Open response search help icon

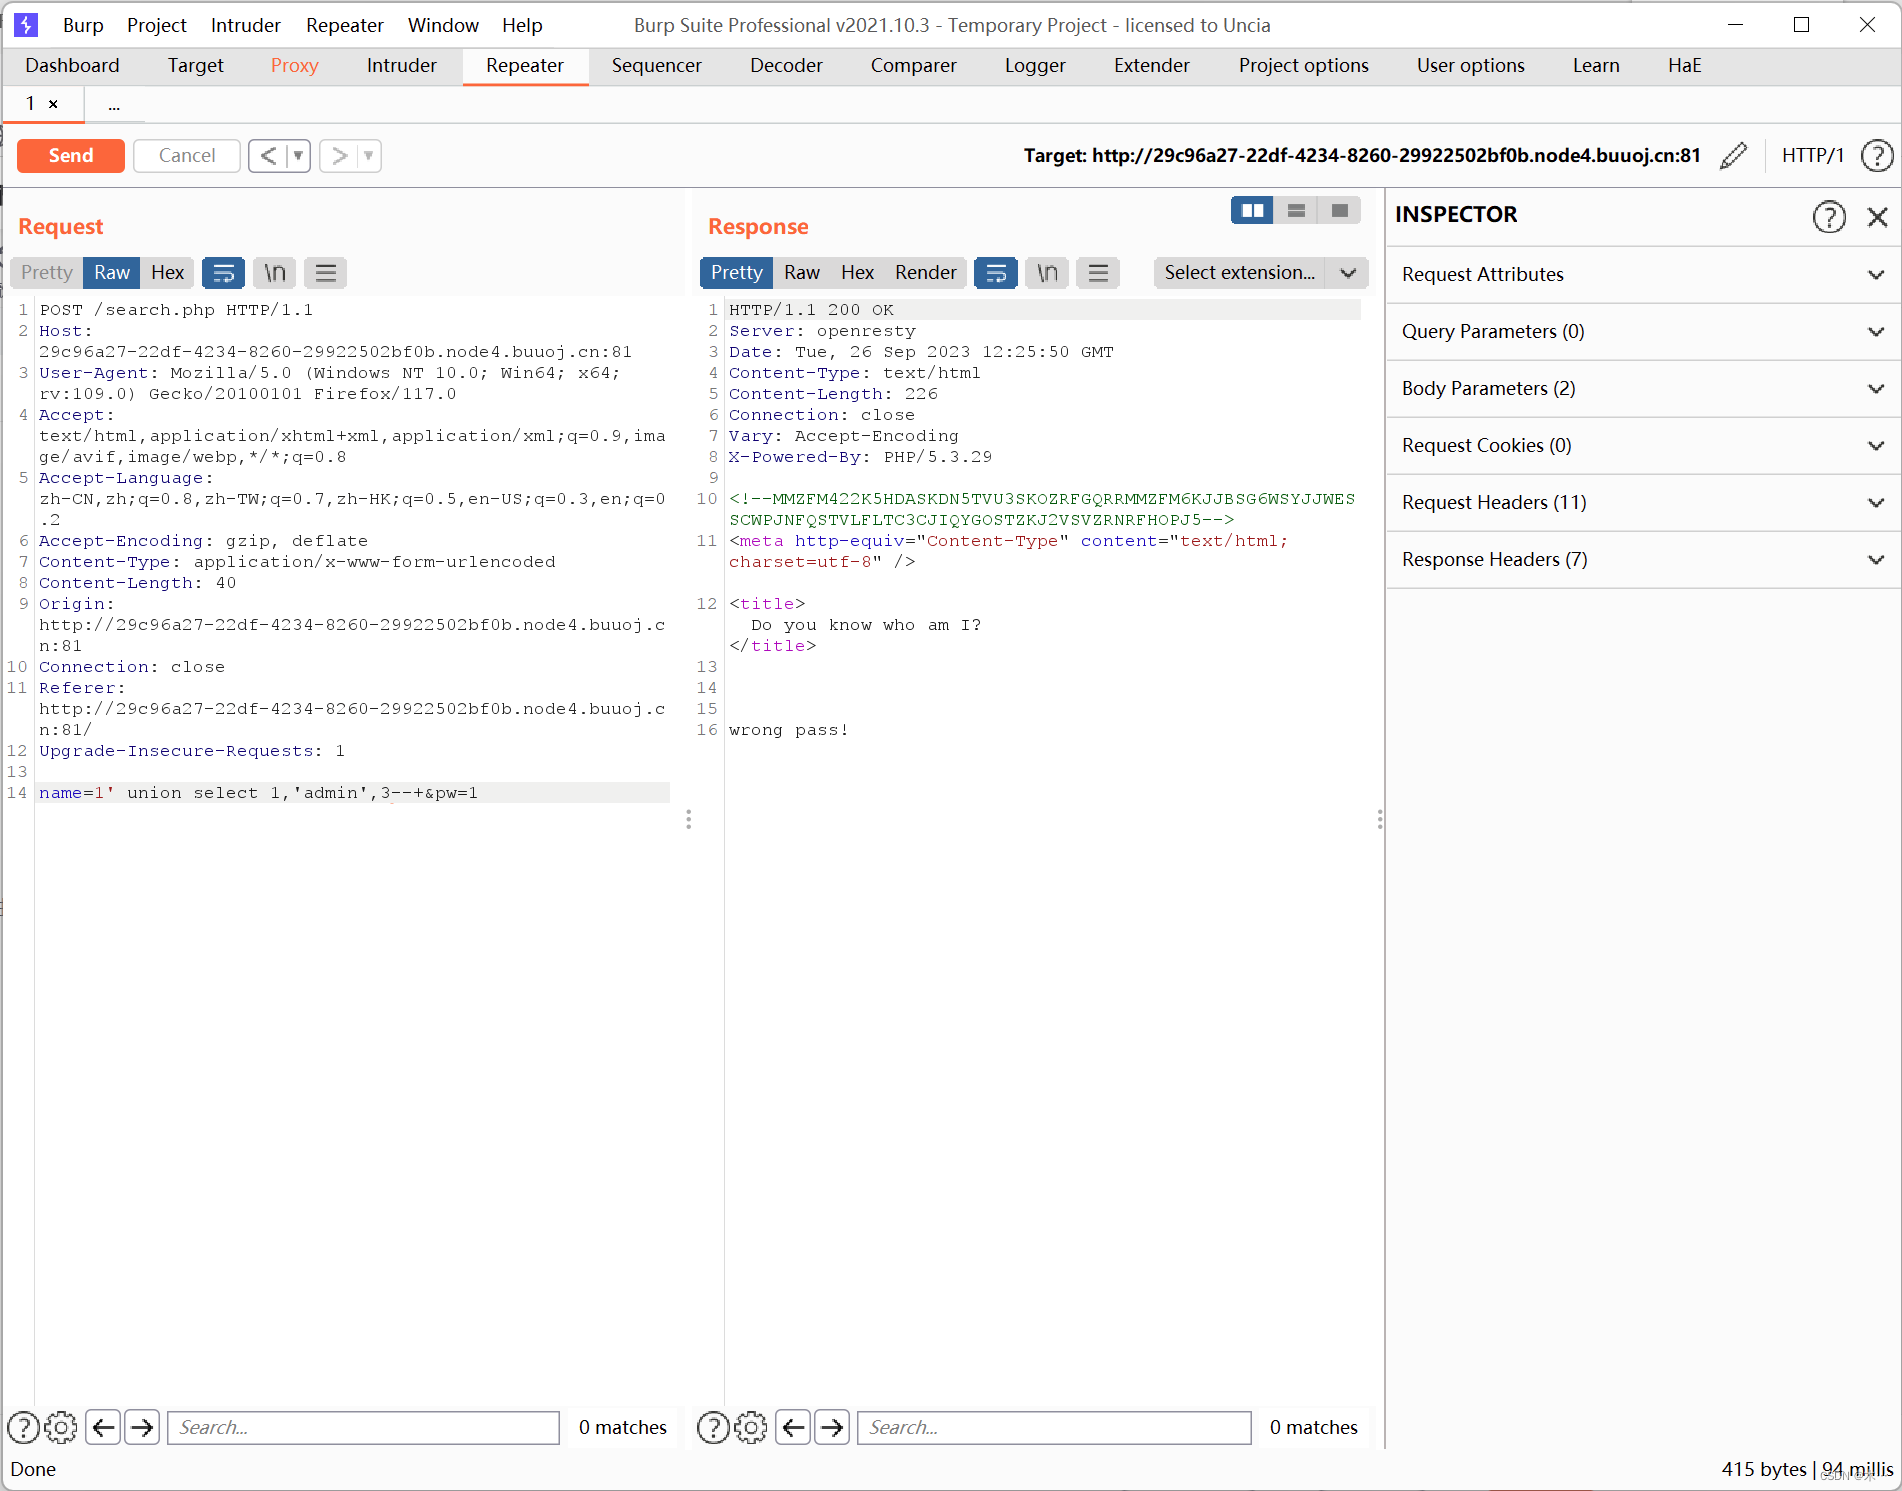pos(712,1427)
